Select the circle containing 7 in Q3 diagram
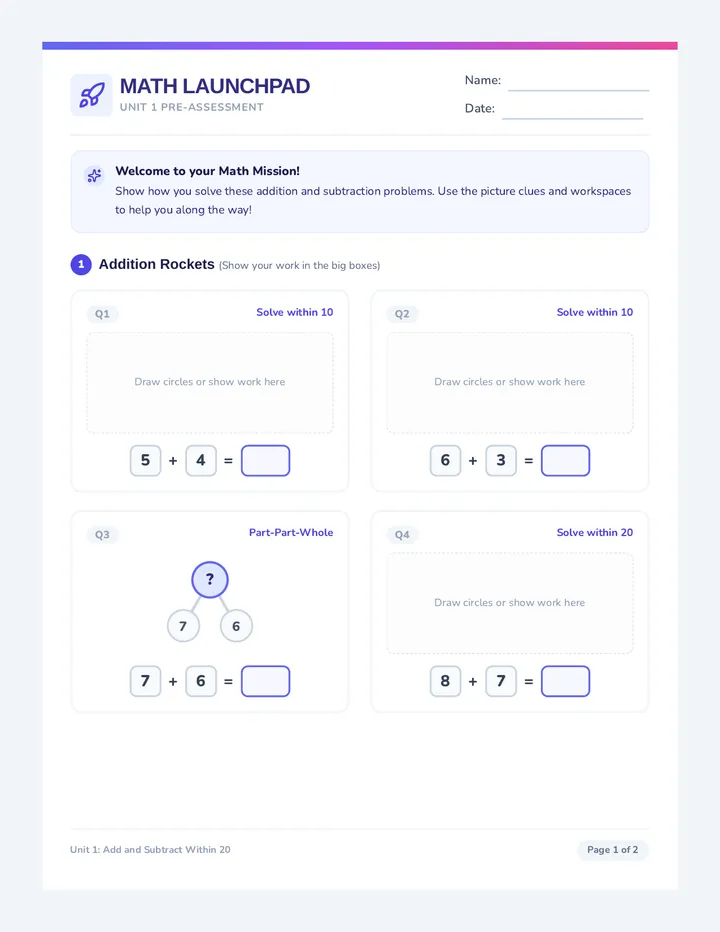Image resolution: width=720 pixels, height=932 pixels. tap(183, 626)
